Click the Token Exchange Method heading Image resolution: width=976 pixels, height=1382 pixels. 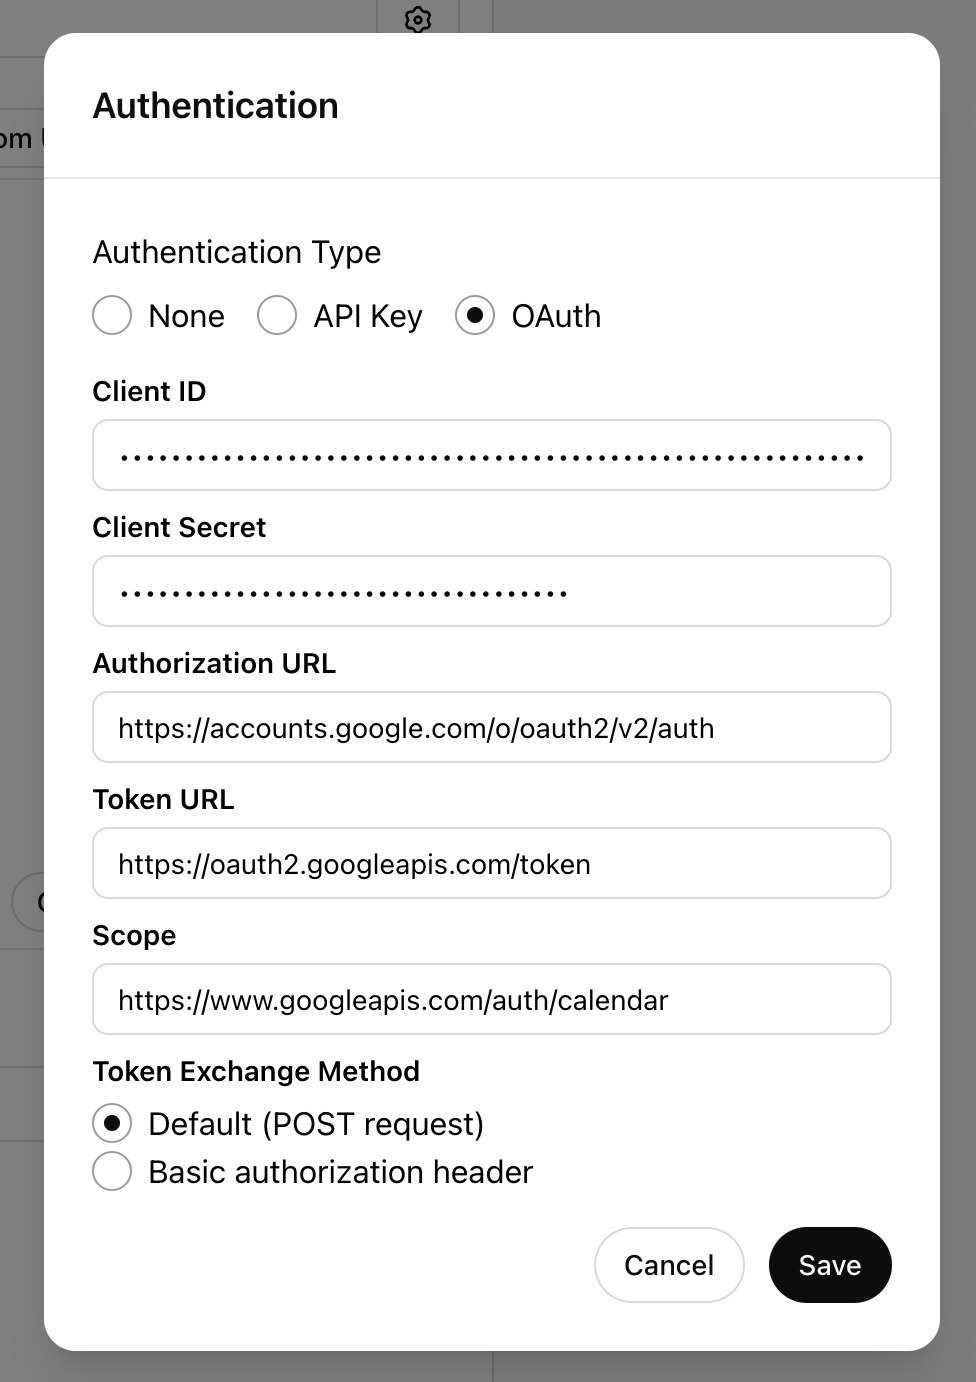(x=256, y=1071)
